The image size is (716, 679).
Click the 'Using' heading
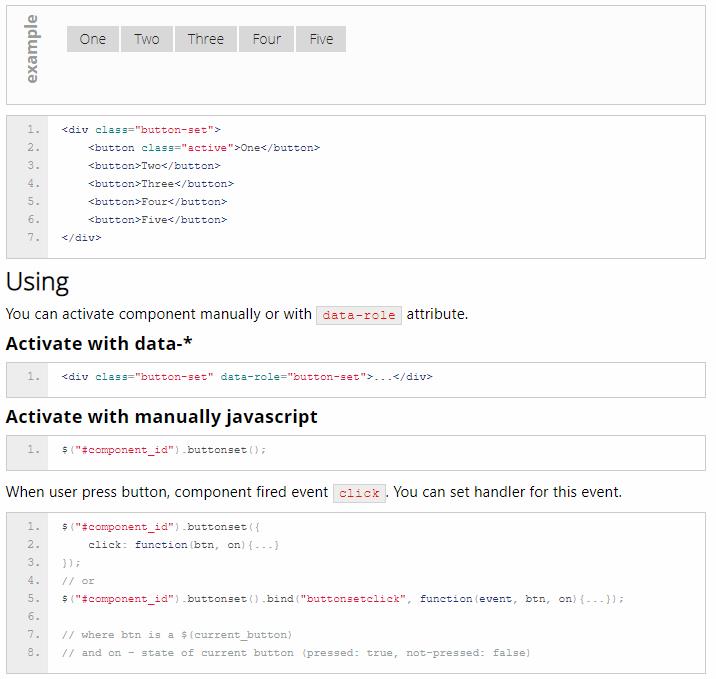coord(37,281)
